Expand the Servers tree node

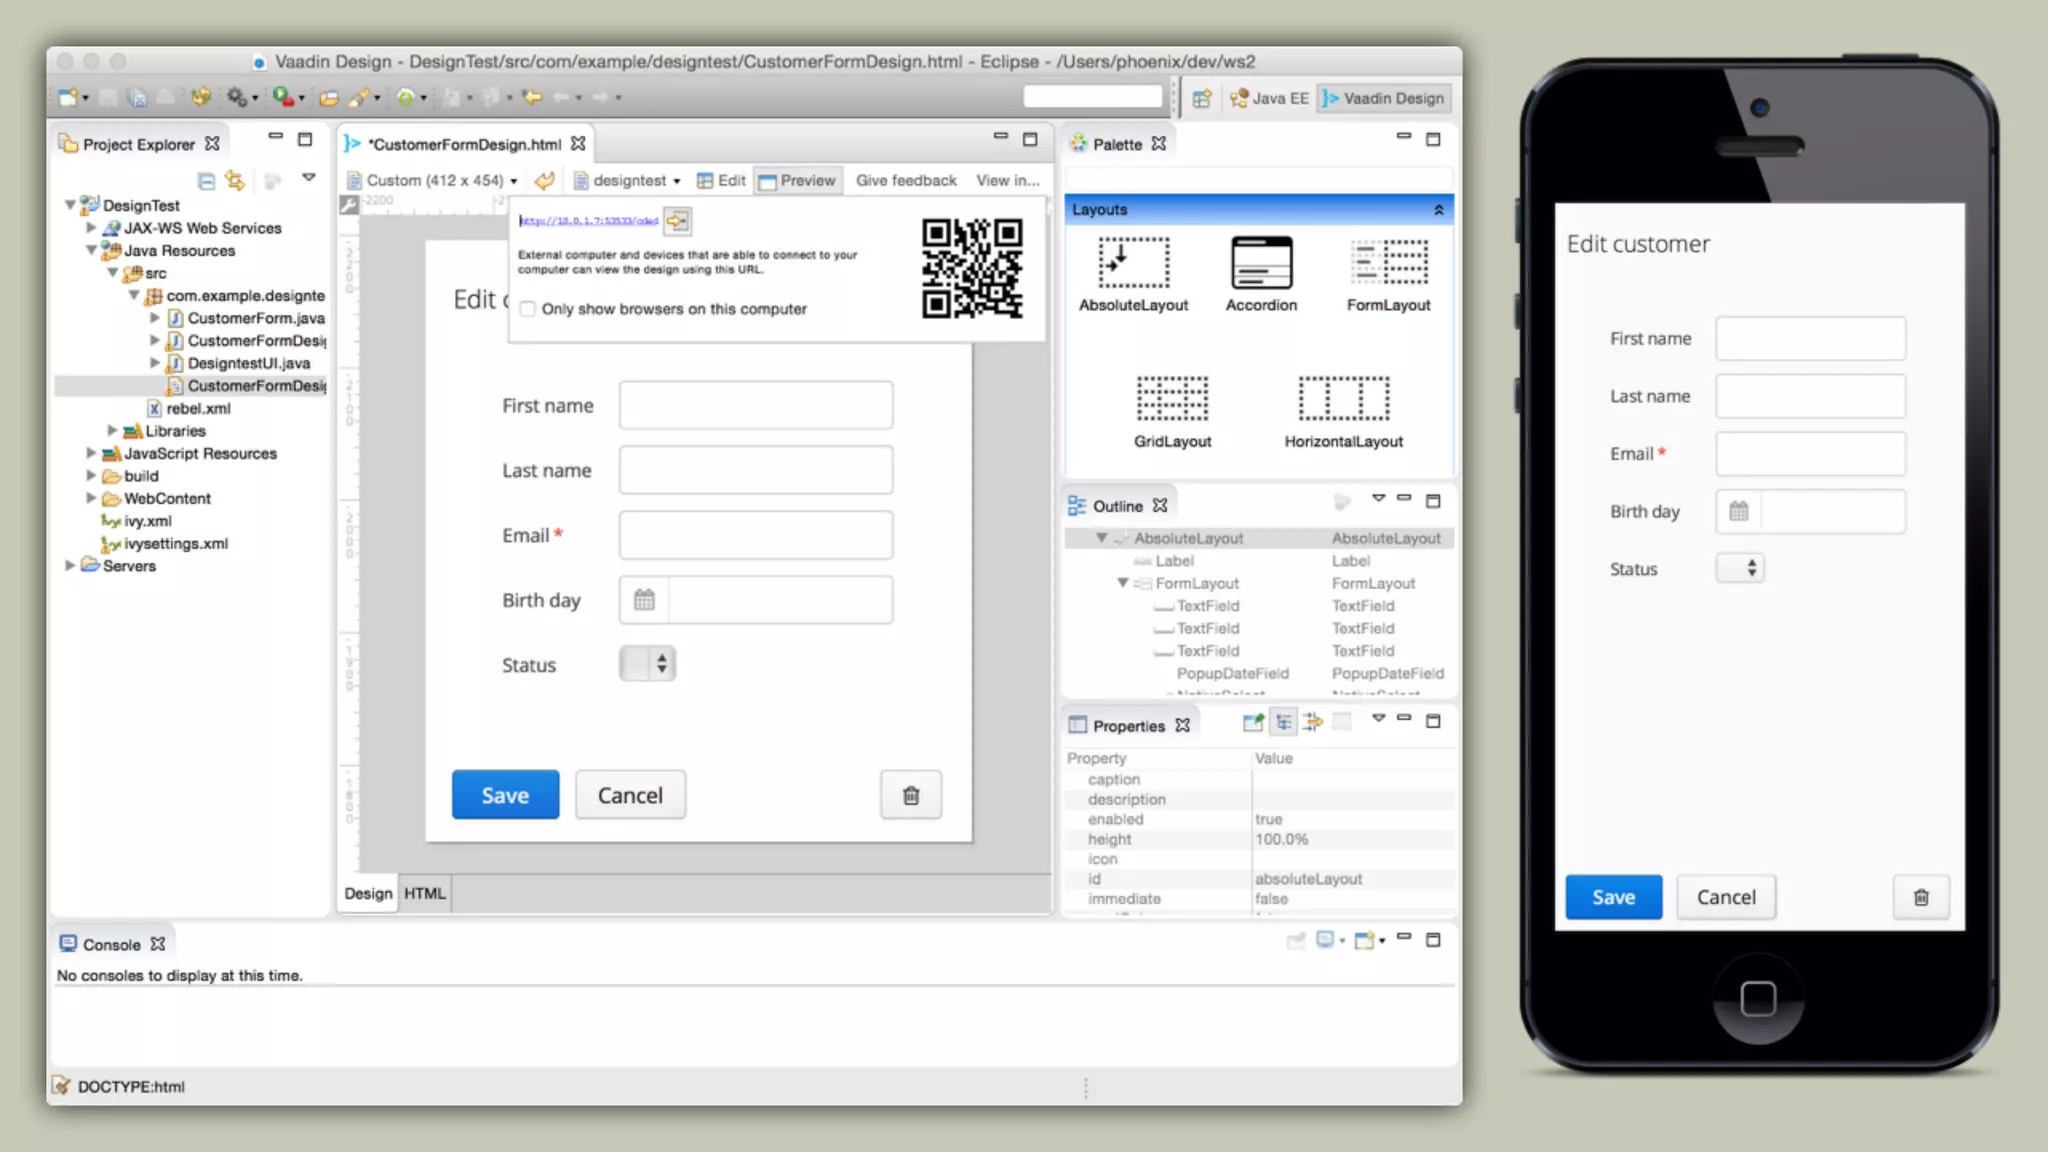[x=70, y=565]
